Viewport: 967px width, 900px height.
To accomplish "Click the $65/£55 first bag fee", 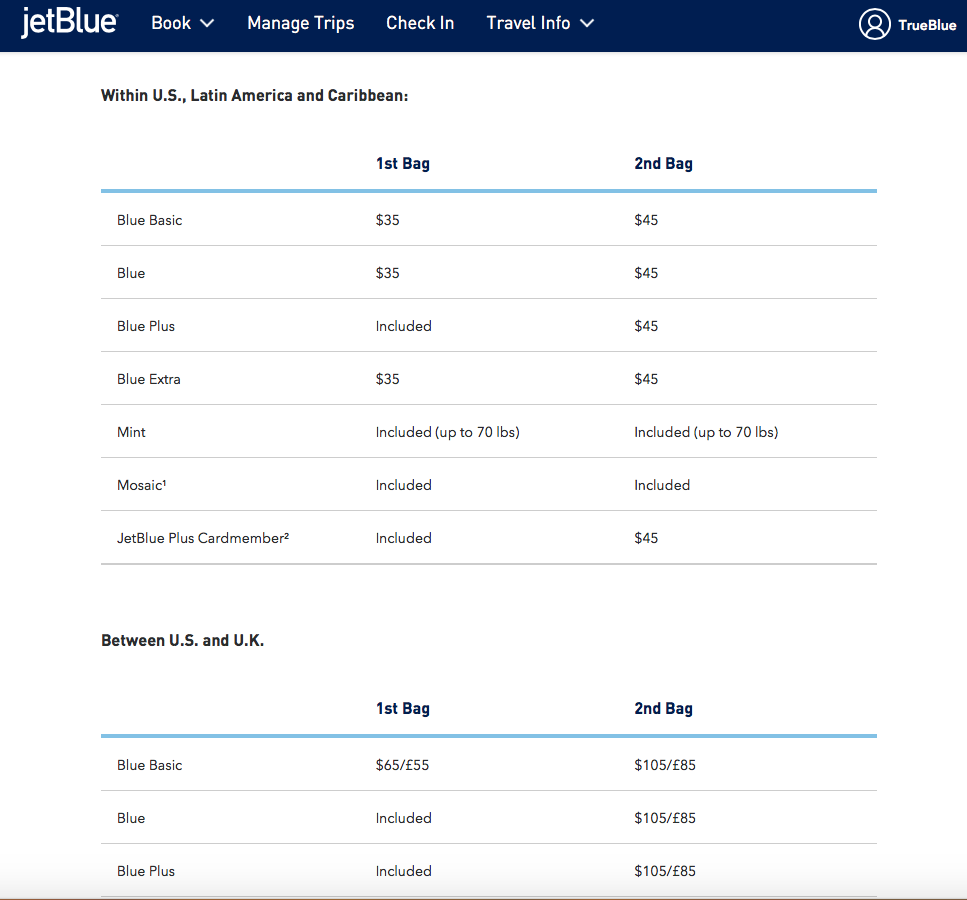I will click(x=402, y=766).
